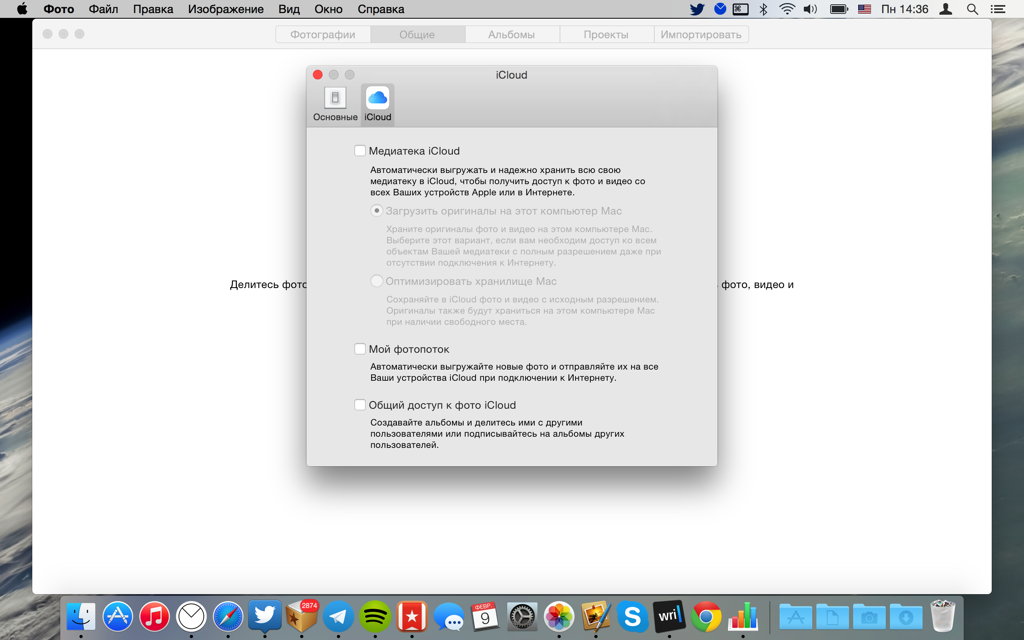The width and height of the screenshot is (1024, 640).
Task: Launch App Store from the Dock
Action: [118, 616]
